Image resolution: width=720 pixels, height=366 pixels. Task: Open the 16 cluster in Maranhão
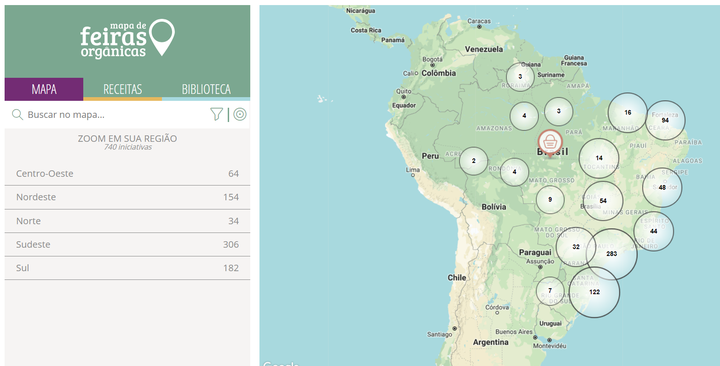pyautogui.click(x=628, y=113)
